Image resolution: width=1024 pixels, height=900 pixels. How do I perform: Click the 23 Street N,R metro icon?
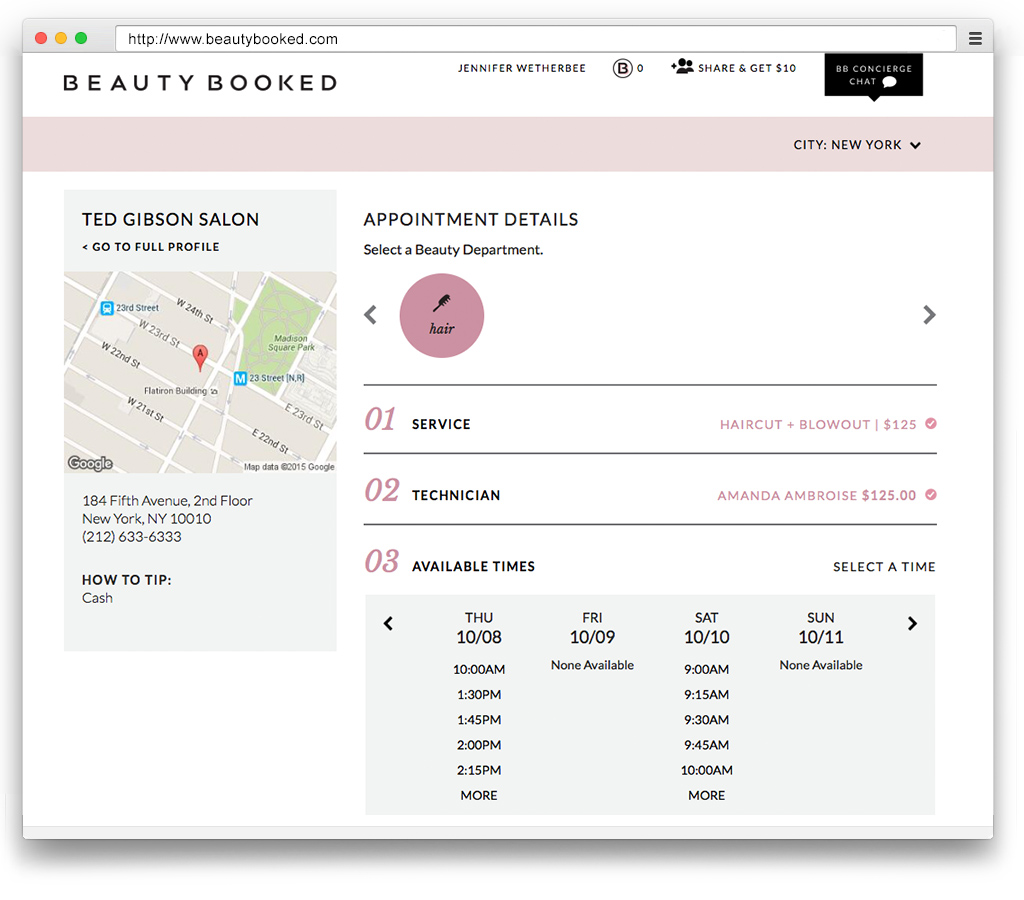click(240, 378)
